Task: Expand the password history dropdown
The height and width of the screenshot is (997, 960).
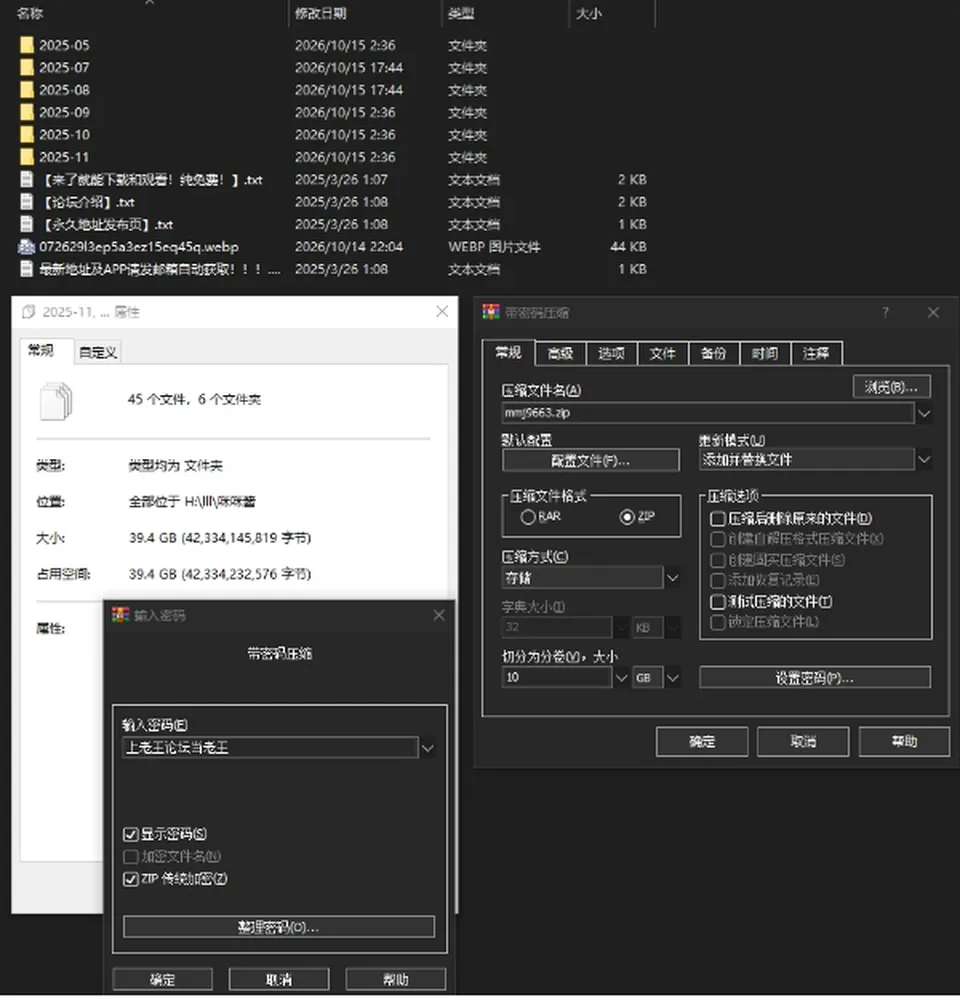Action: click(x=428, y=748)
